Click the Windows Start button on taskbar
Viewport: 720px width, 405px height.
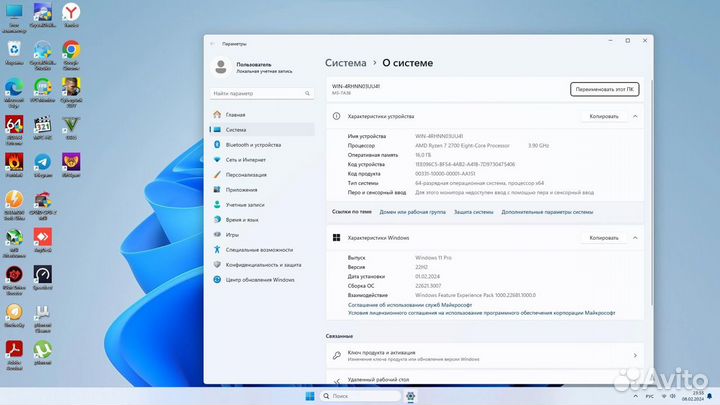point(310,396)
